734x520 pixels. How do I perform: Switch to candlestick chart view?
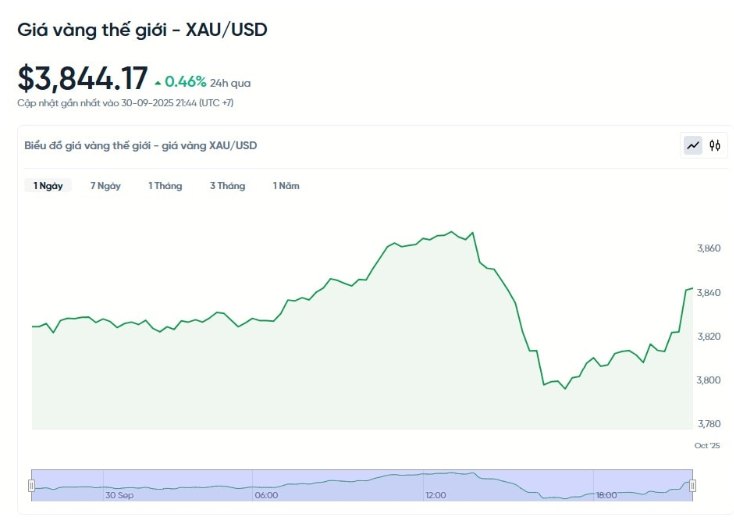[x=715, y=146]
